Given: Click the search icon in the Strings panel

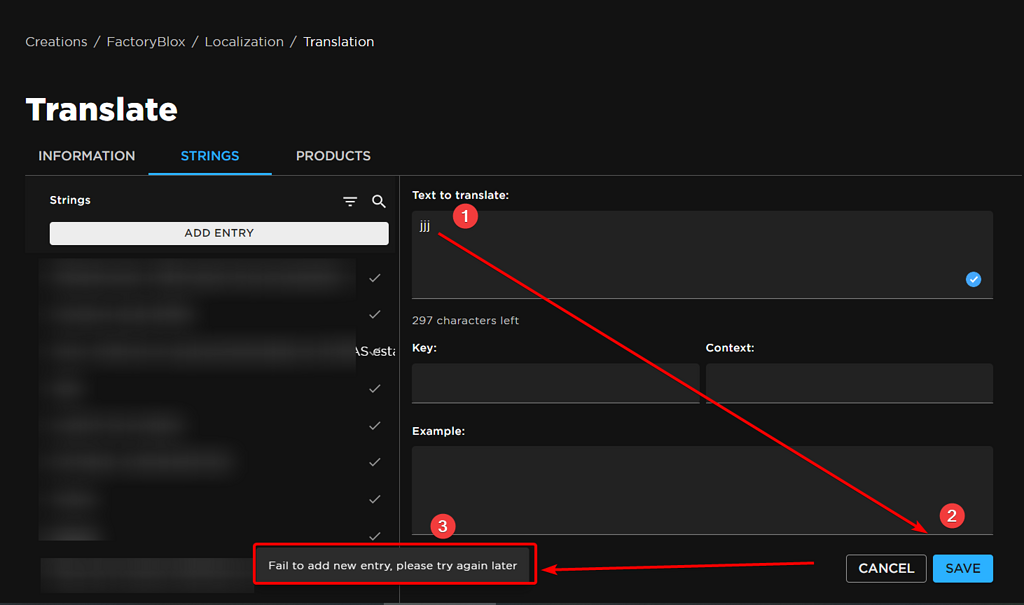Looking at the screenshot, I should tap(378, 201).
